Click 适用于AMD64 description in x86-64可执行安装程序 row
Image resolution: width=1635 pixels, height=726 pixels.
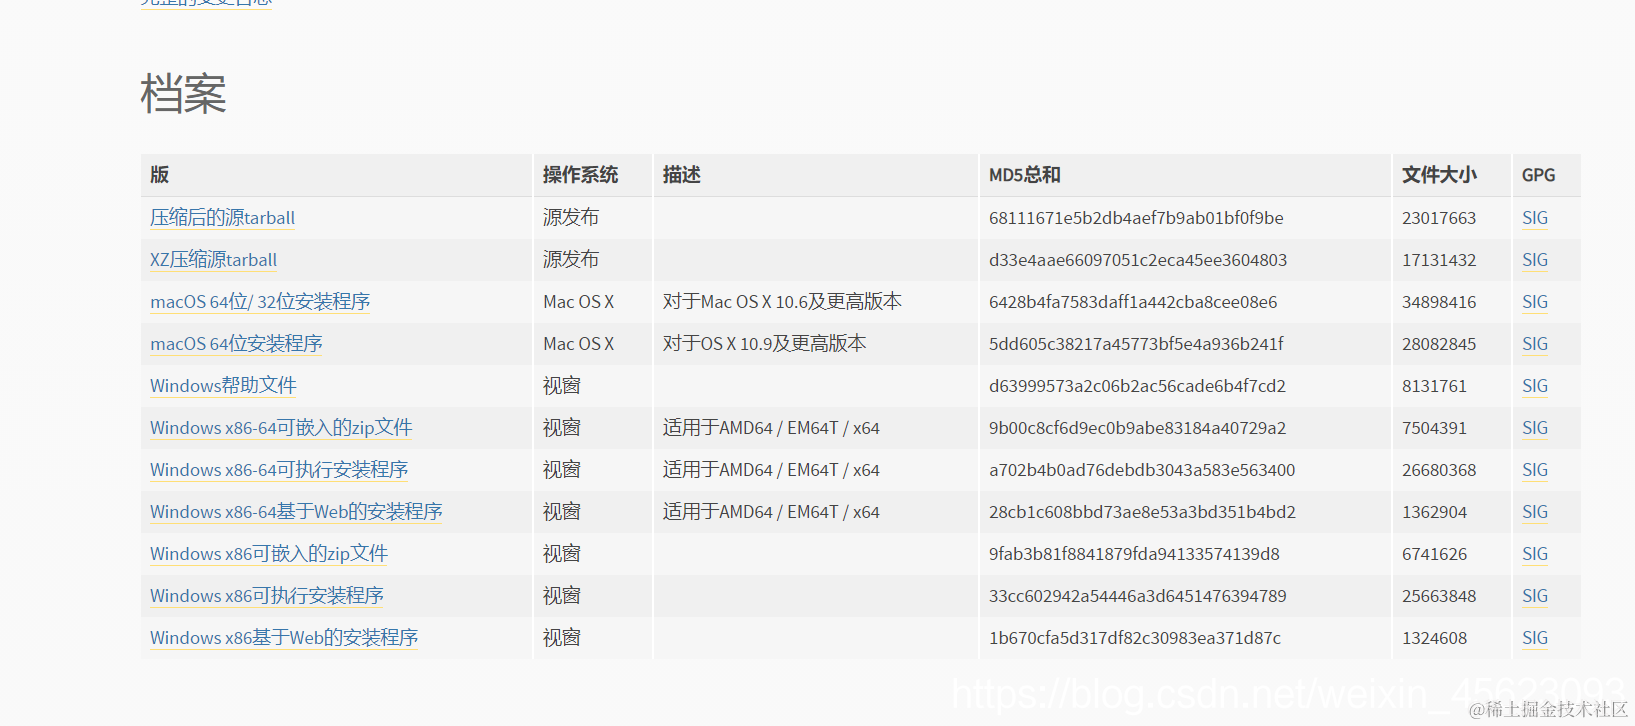(x=771, y=470)
